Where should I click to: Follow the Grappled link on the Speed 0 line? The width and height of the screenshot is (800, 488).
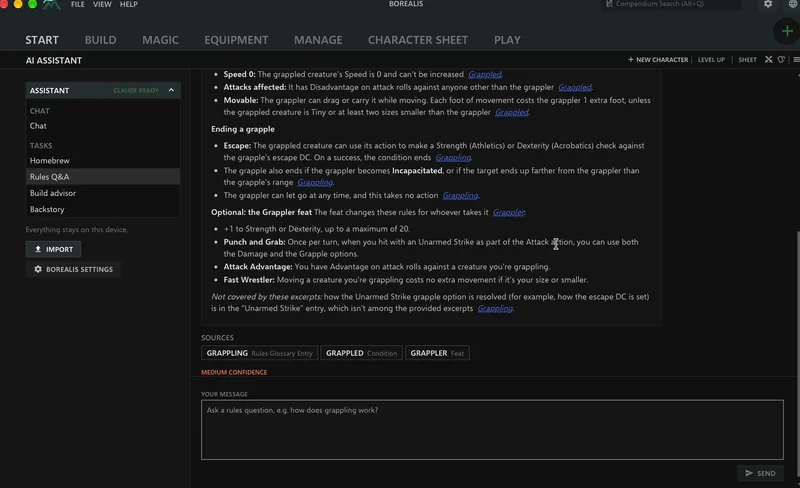pos(485,75)
